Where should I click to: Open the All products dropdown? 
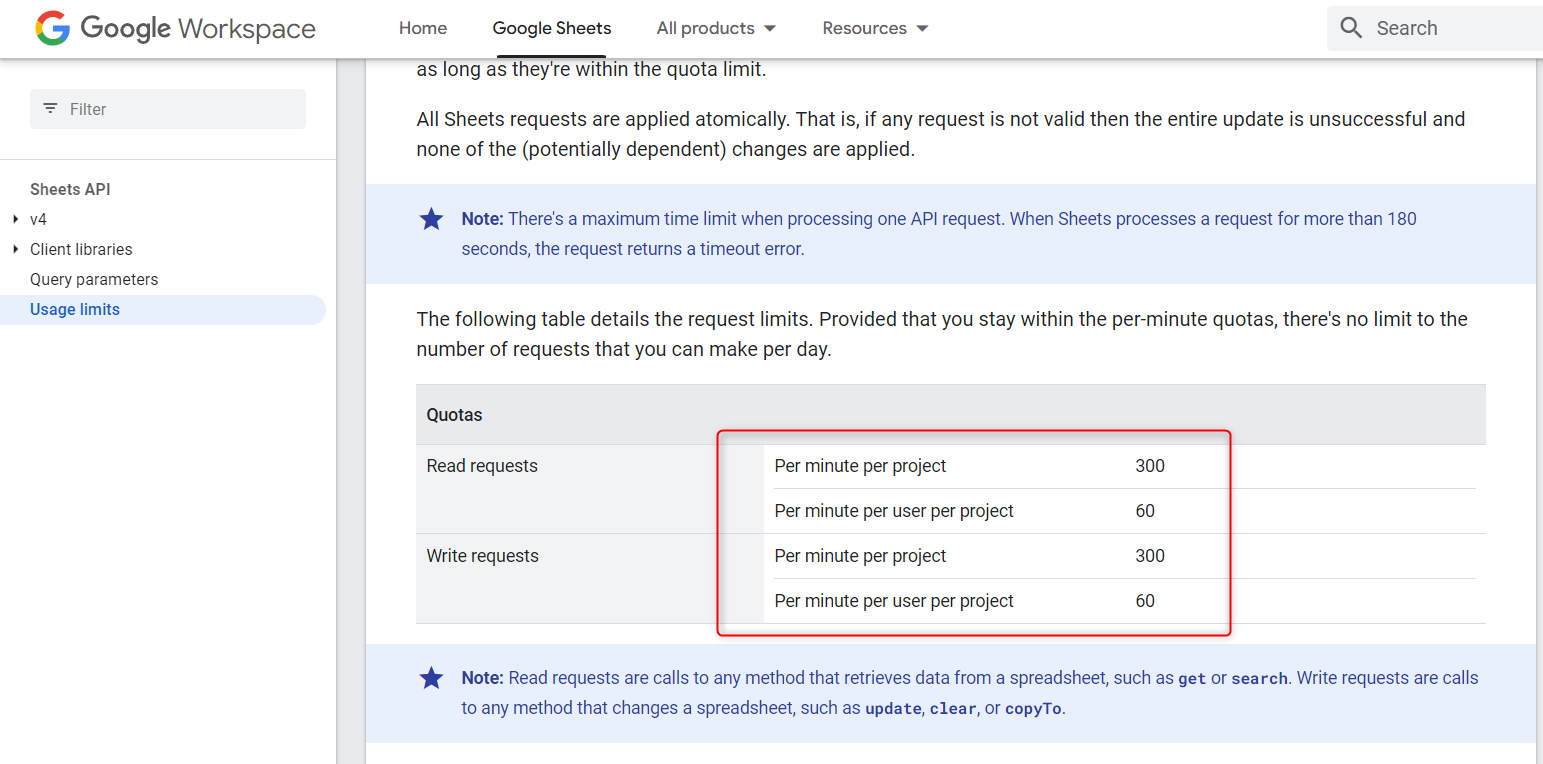coord(716,28)
